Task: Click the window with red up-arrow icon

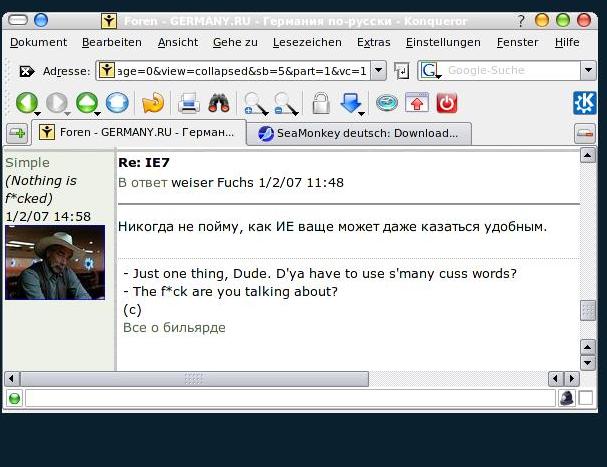Action: click(417, 103)
